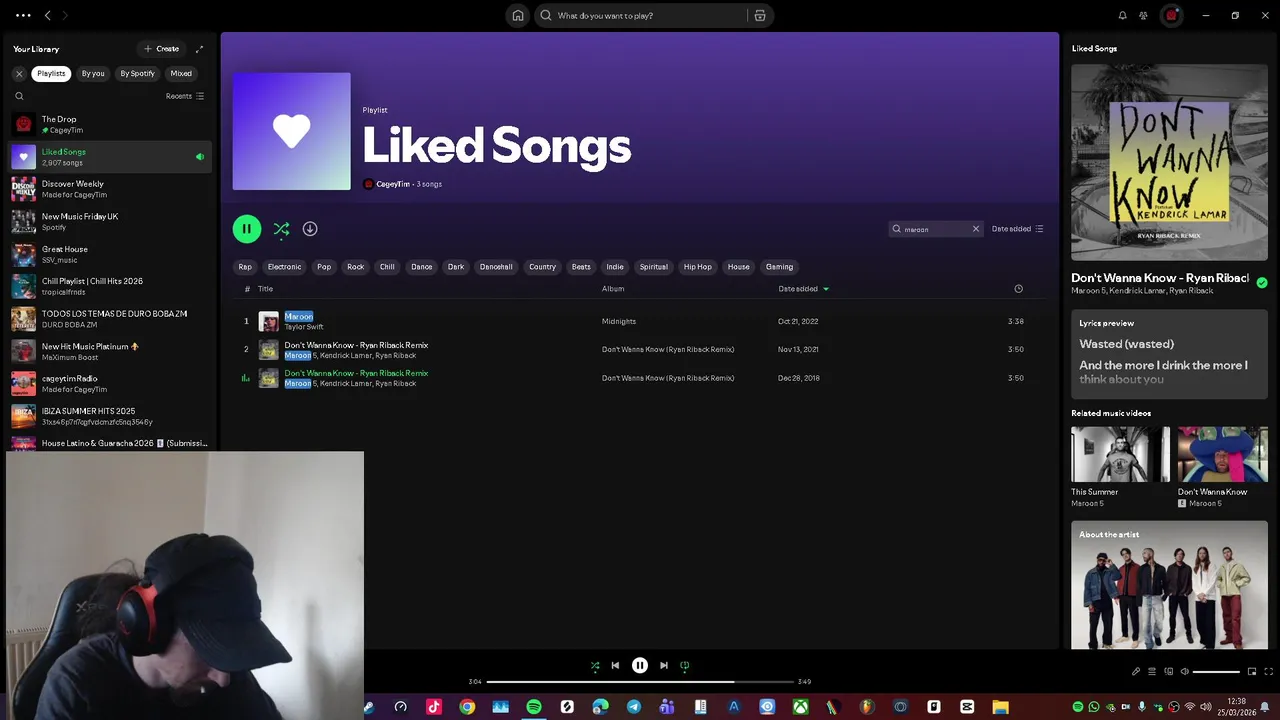The width and height of the screenshot is (1280, 720).
Task: Filter songs by Gaming genre
Action: point(779,267)
